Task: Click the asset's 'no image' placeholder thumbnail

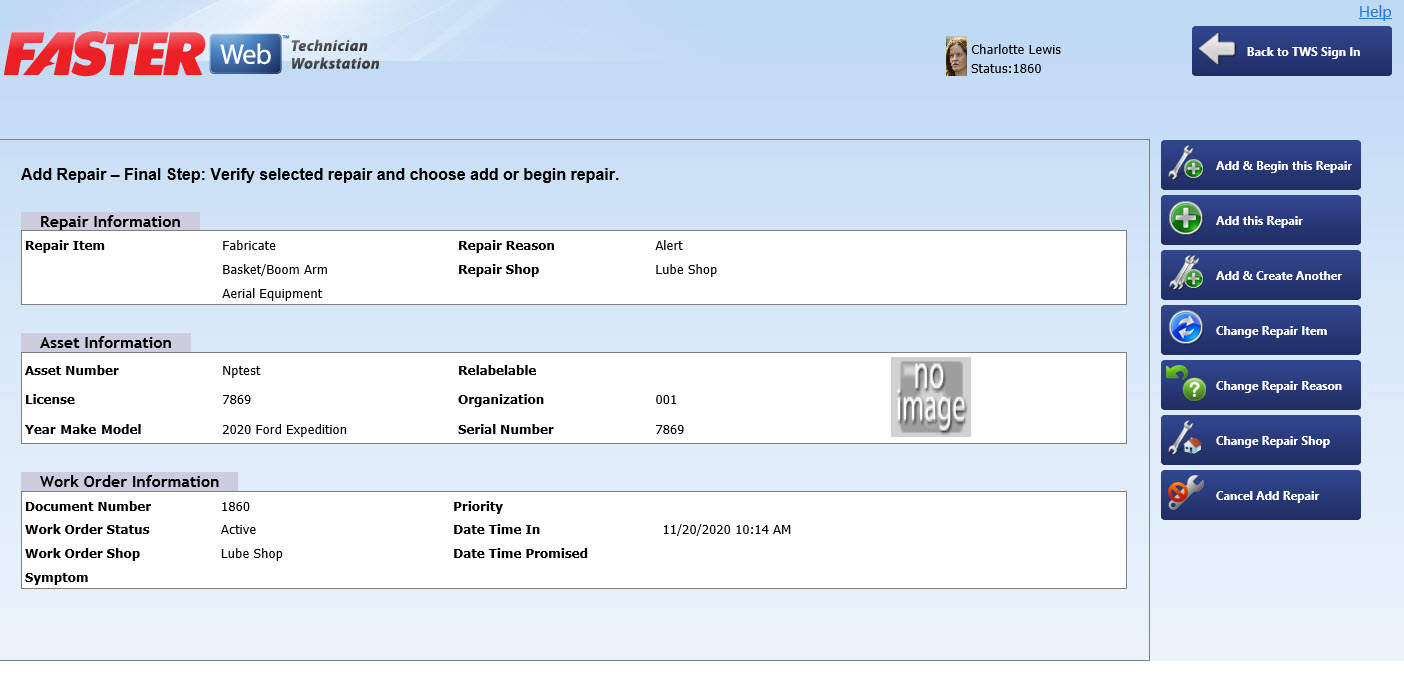Action: [x=930, y=397]
